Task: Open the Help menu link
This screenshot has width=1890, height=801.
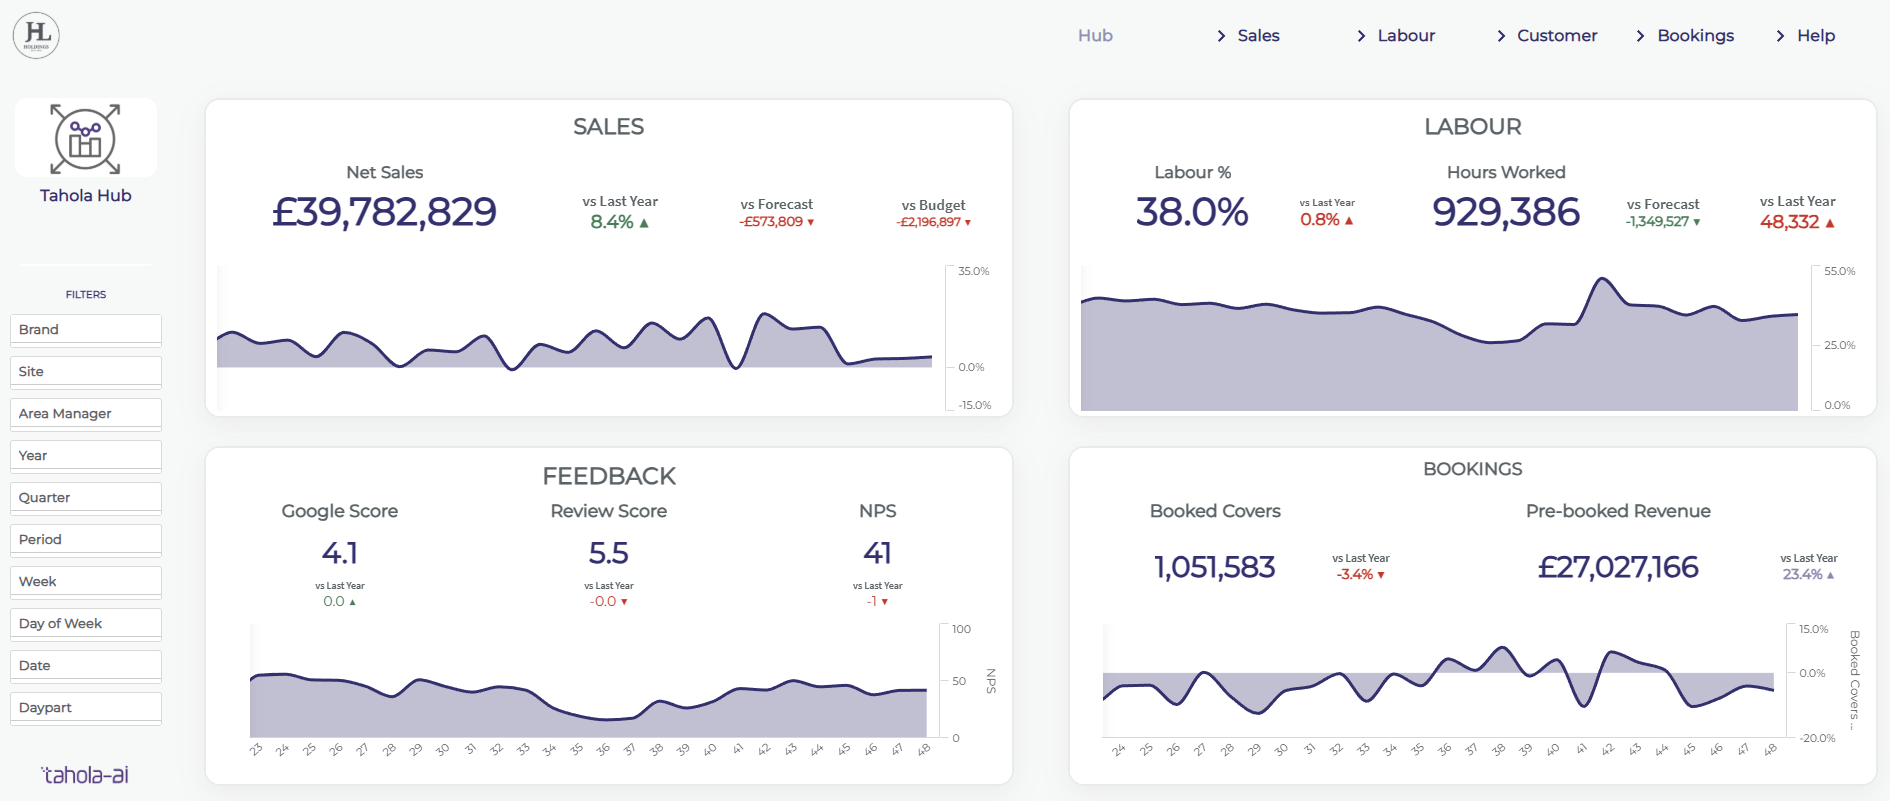Action: (x=1816, y=36)
